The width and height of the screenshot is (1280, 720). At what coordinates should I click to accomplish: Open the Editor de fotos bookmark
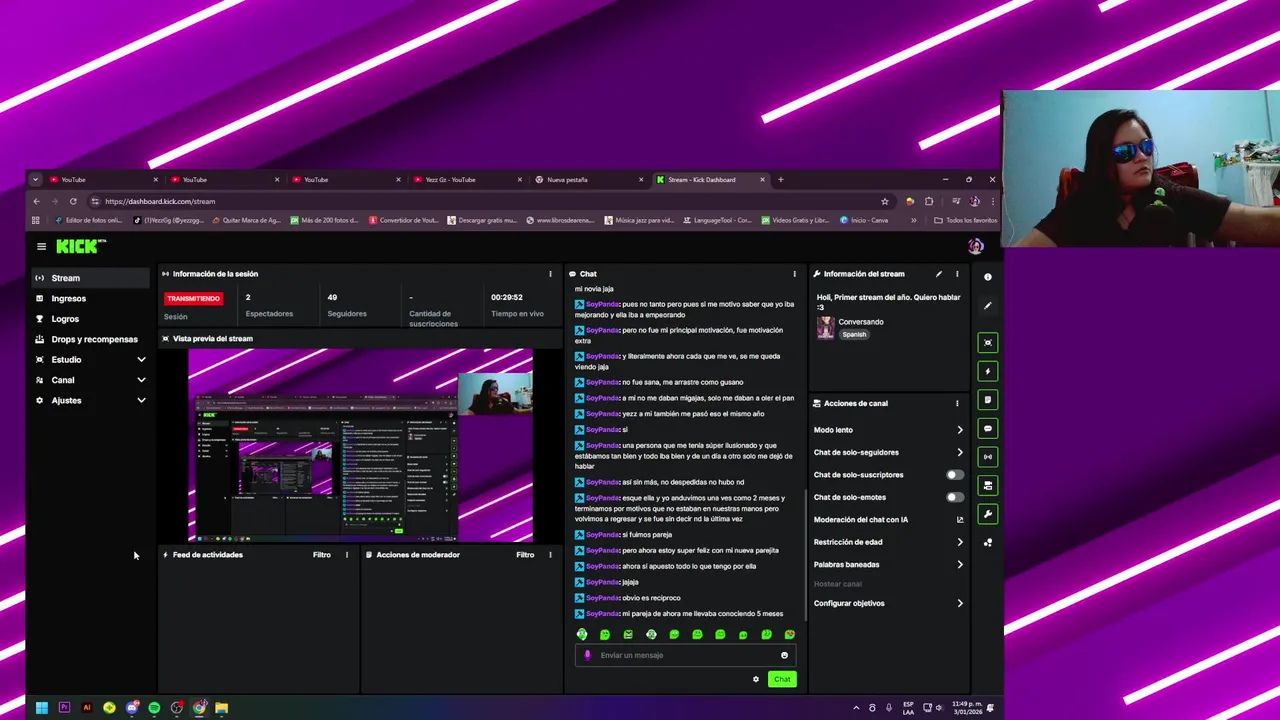[88, 220]
